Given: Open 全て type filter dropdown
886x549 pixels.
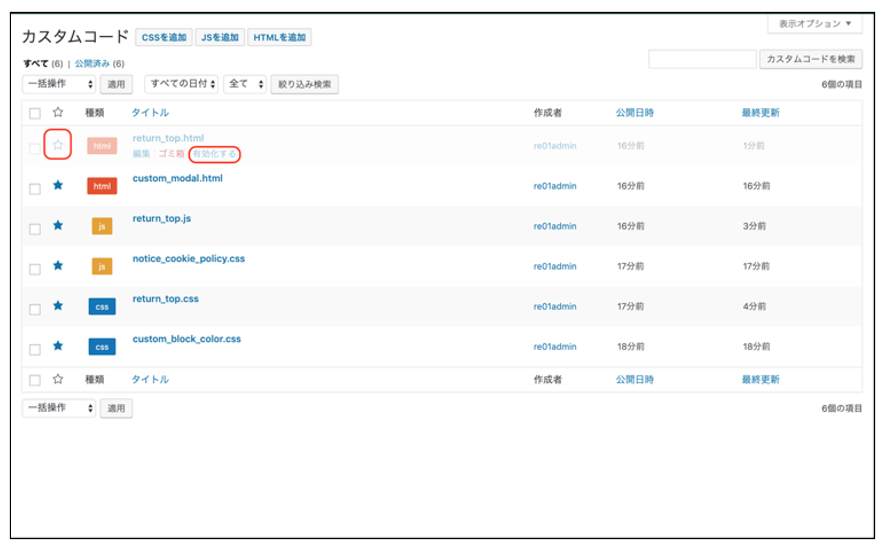Looking at the screenshot, I should [245, 84].
